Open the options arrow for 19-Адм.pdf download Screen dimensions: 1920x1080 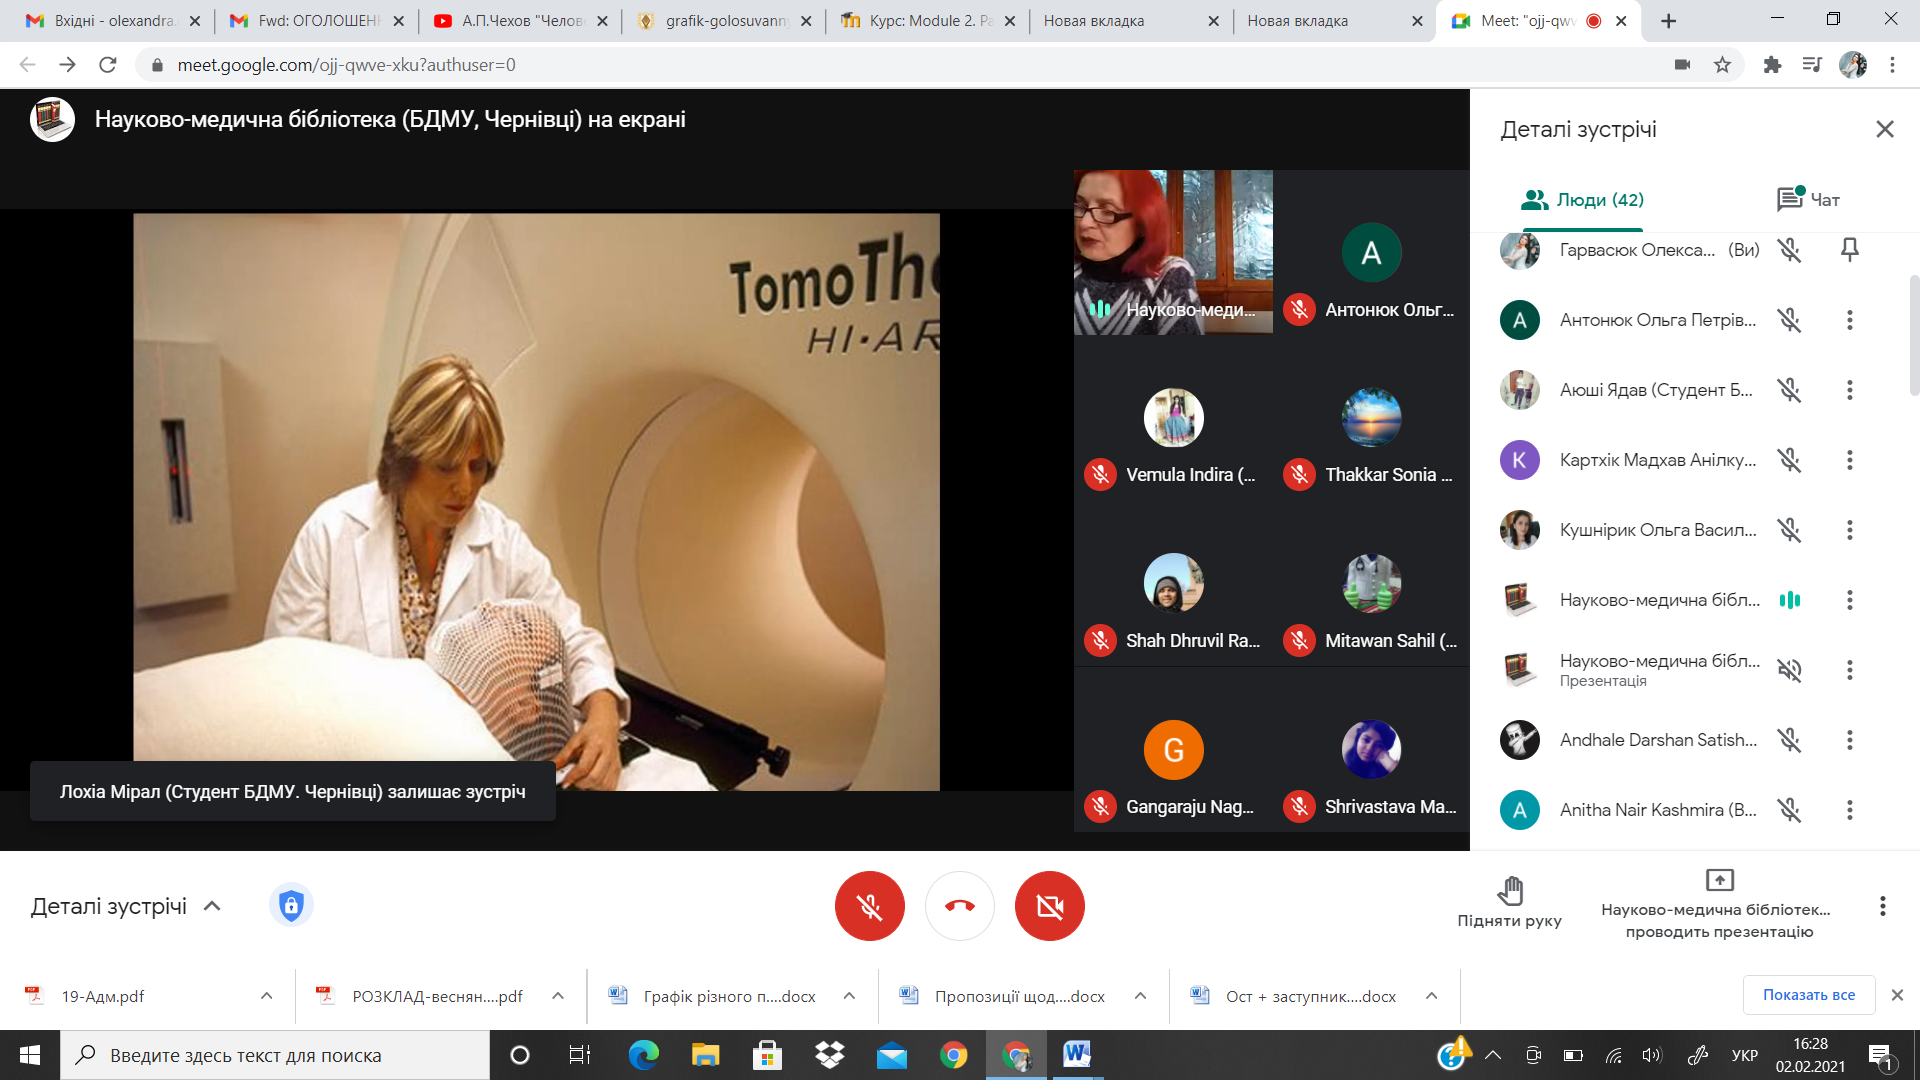(x=266, y=996)
